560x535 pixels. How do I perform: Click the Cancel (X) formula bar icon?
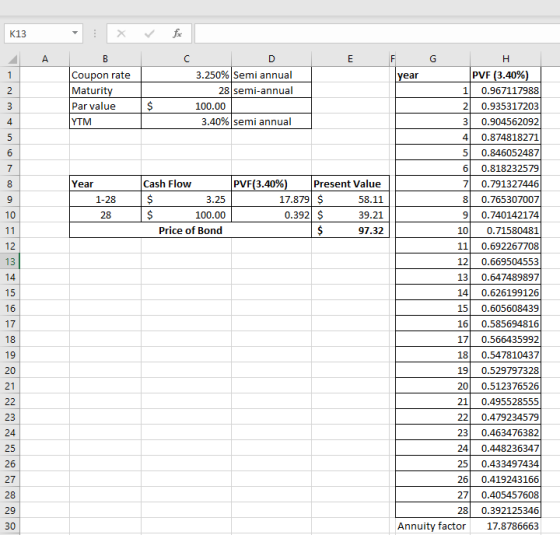coord(121,34)
